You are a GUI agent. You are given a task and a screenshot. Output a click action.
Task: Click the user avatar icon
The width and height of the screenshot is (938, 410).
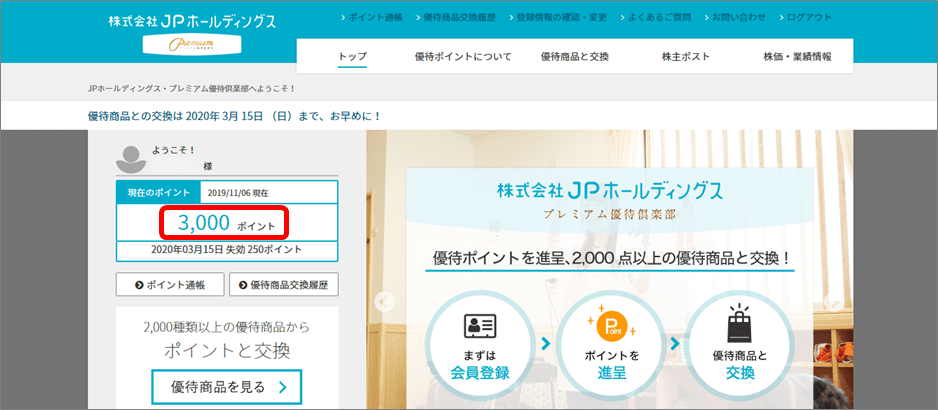pos(131,159)
